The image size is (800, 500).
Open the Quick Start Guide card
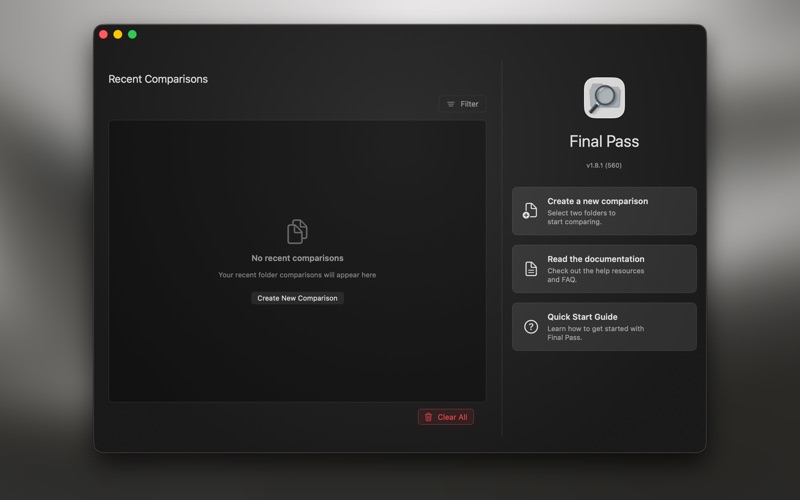604,327
